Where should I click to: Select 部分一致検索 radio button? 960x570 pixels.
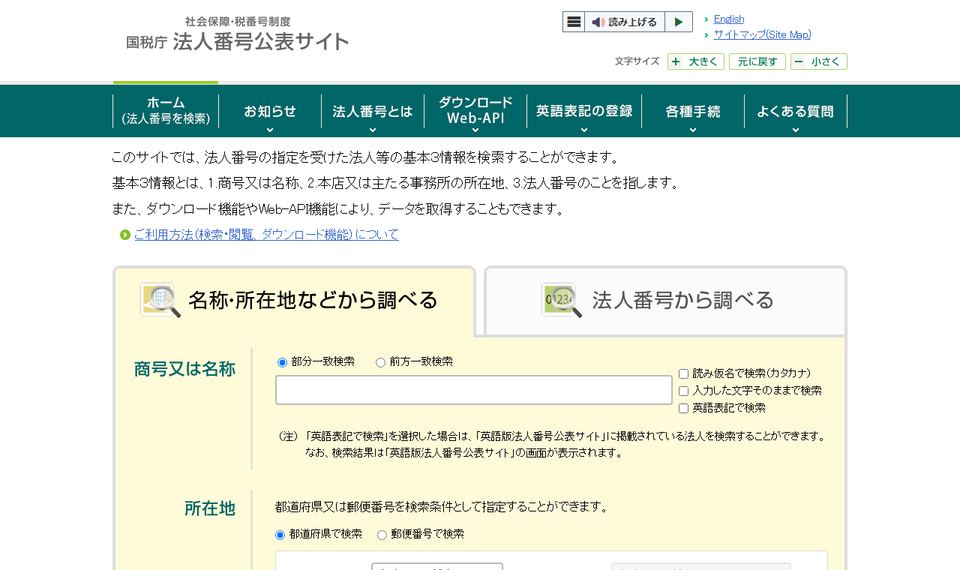tap(282, 362)
